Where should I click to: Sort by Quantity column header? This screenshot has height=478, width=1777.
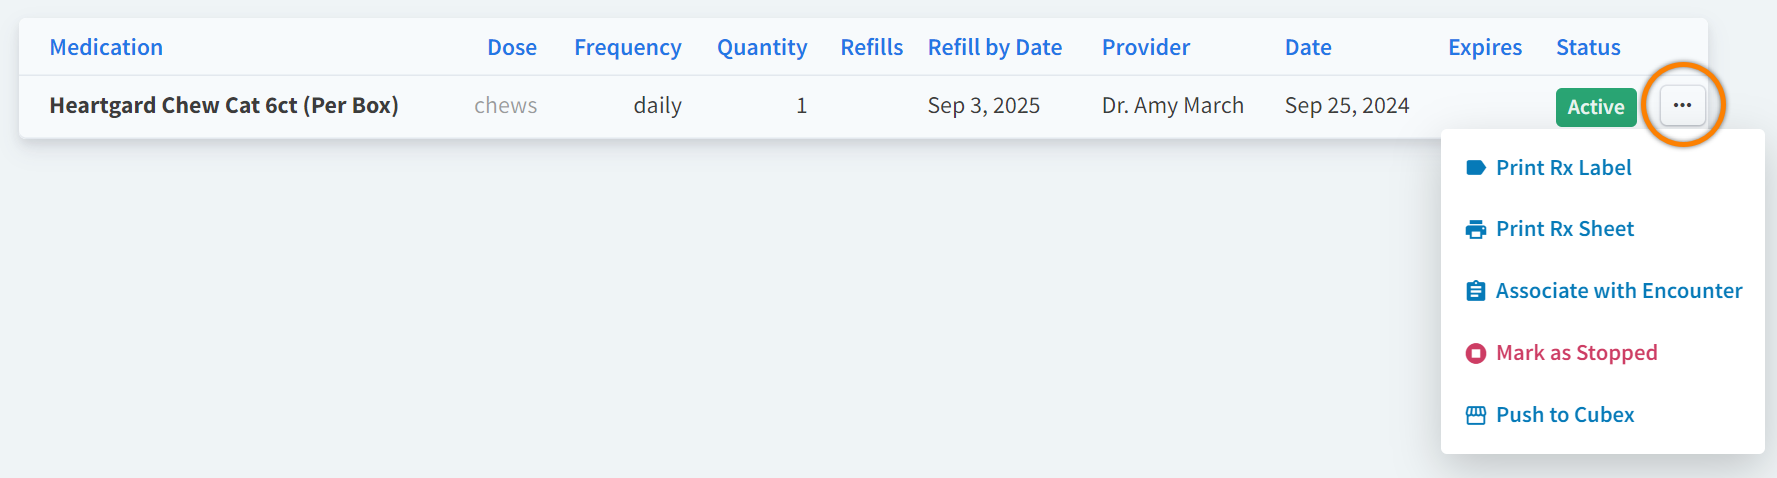click(761, 47)
